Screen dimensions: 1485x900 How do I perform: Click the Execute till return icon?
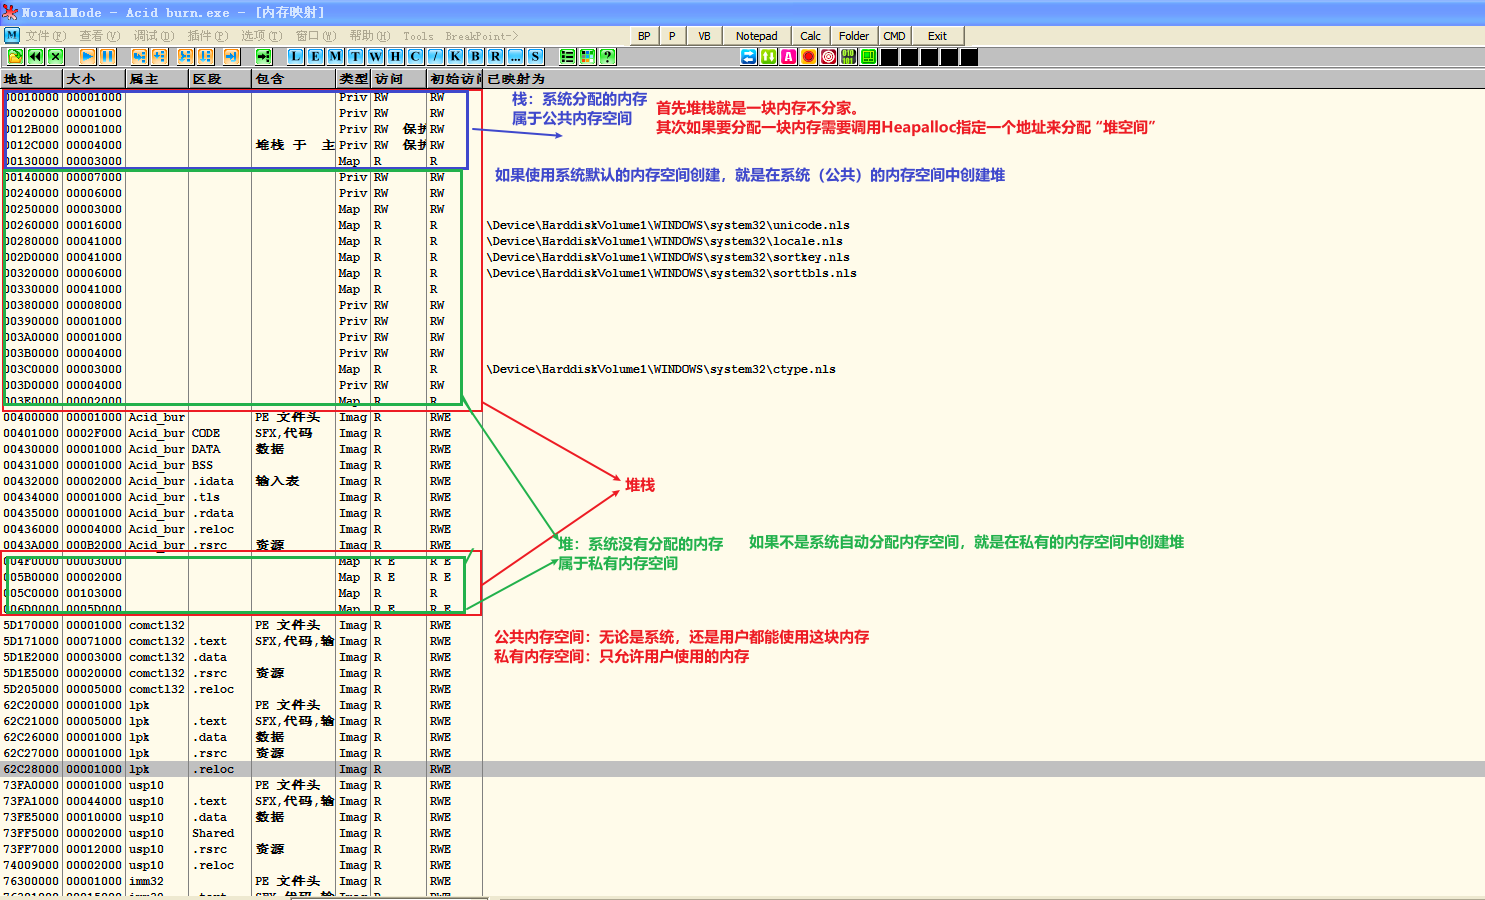pyautogui.click(x=231, y=57)
